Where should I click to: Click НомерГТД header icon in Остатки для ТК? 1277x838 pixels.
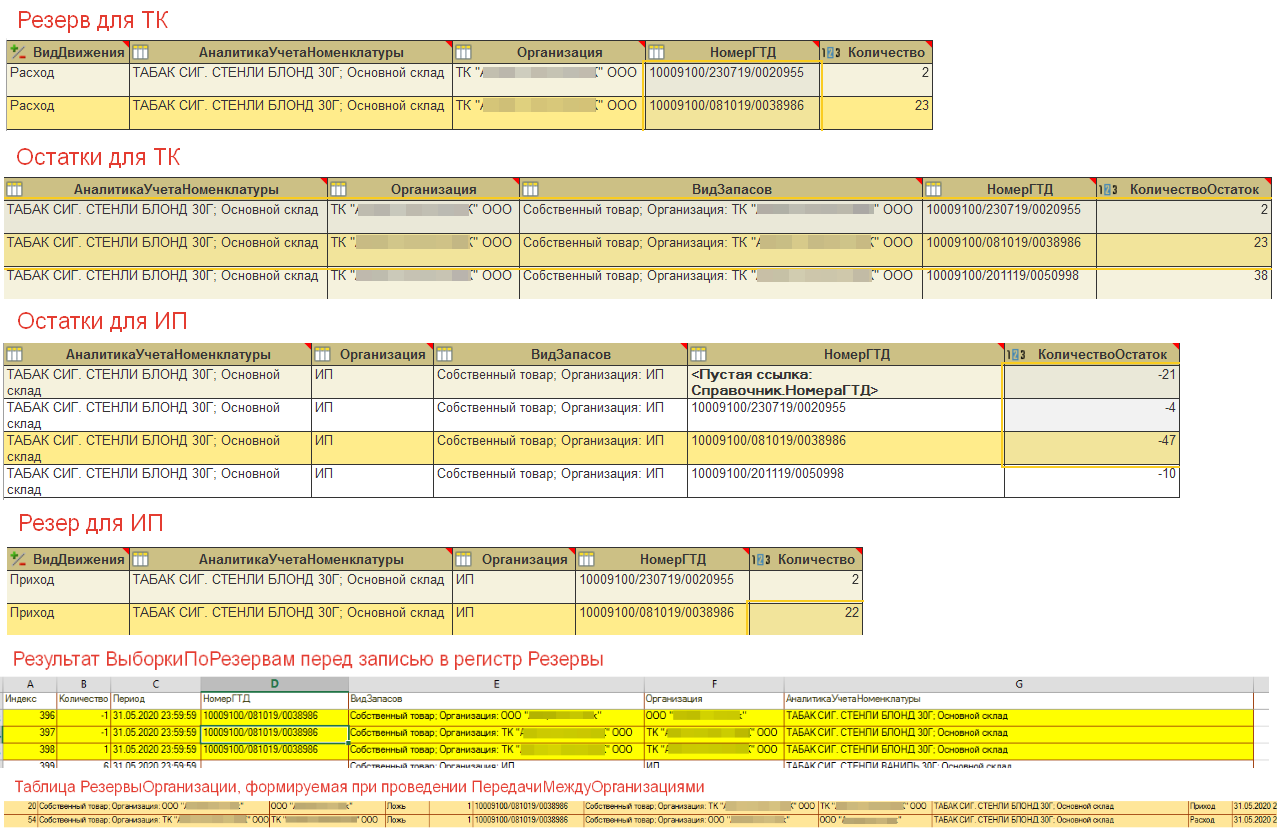click(934, 189)
